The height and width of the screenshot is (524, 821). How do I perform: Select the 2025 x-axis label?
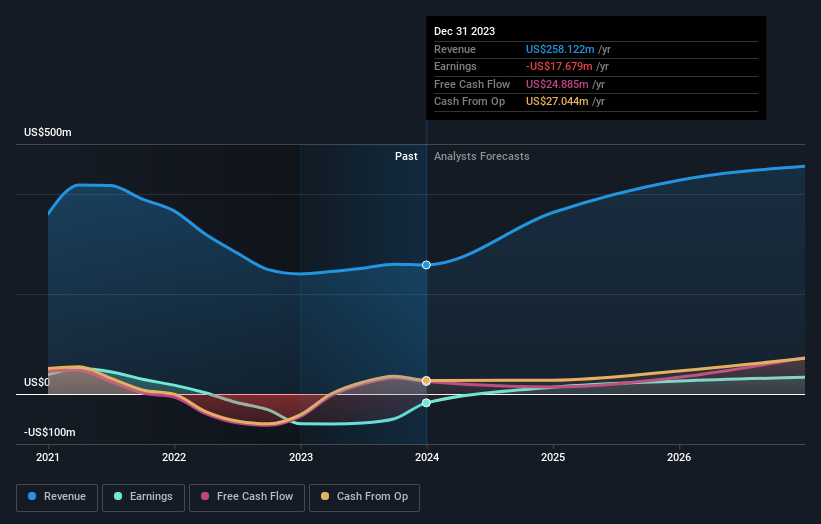point(553,458)
